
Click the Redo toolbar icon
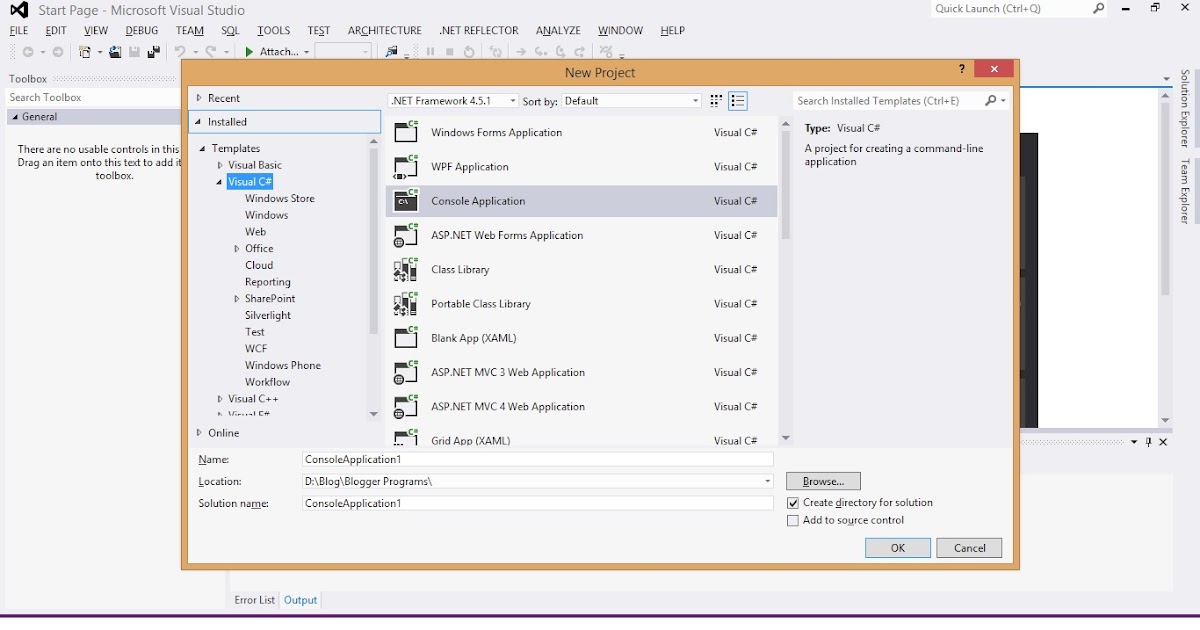tap(212, 52)
